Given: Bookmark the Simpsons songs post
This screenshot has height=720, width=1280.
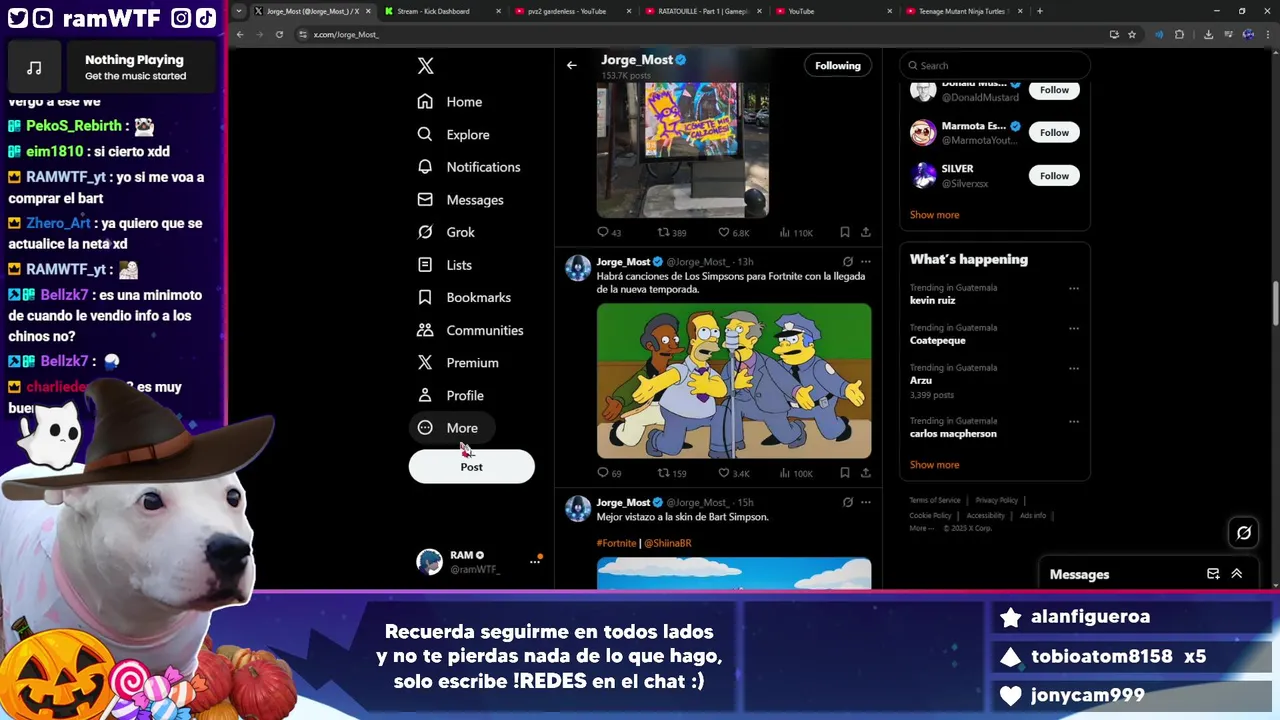Looking at the screenshot, I should tap(845, 472).
